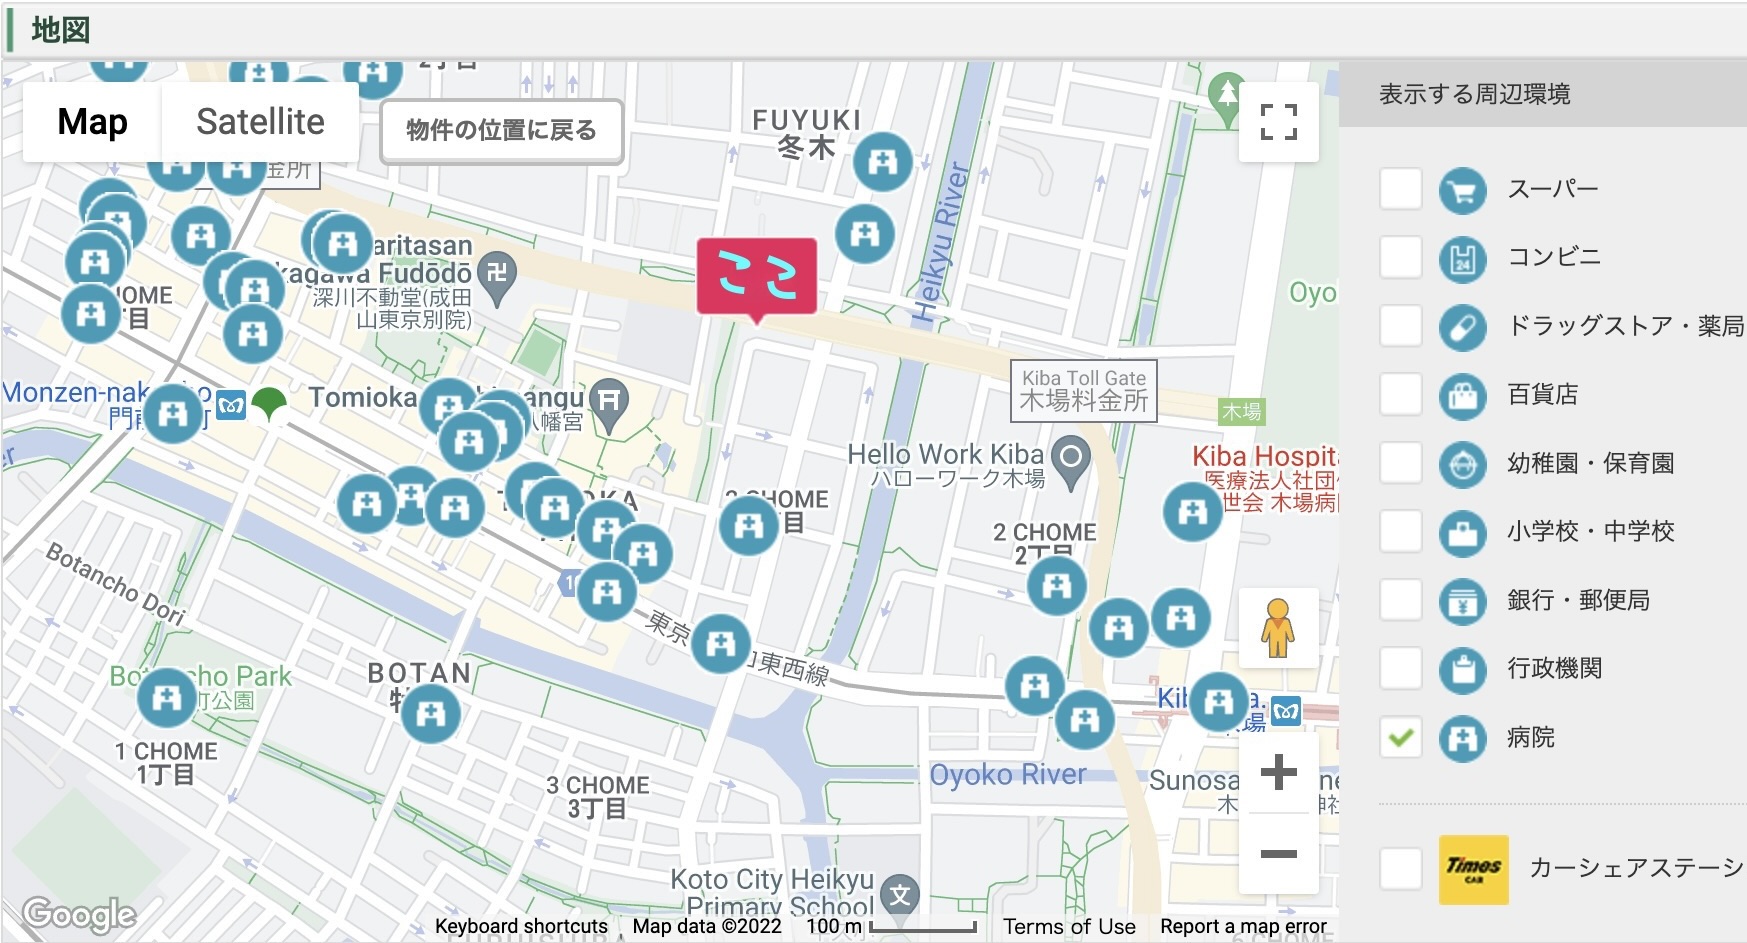
Task: Switch to Satellite map view
Action: pyautogui.click(x=260, y=122)
